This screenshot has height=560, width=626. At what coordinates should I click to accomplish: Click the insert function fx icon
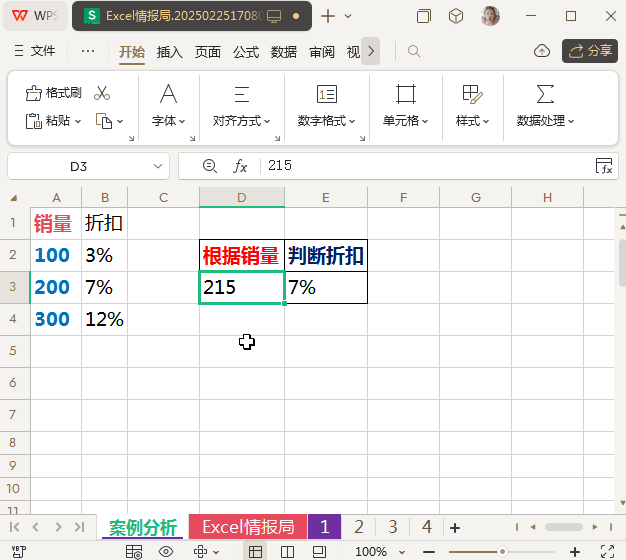tap(240, 166)
